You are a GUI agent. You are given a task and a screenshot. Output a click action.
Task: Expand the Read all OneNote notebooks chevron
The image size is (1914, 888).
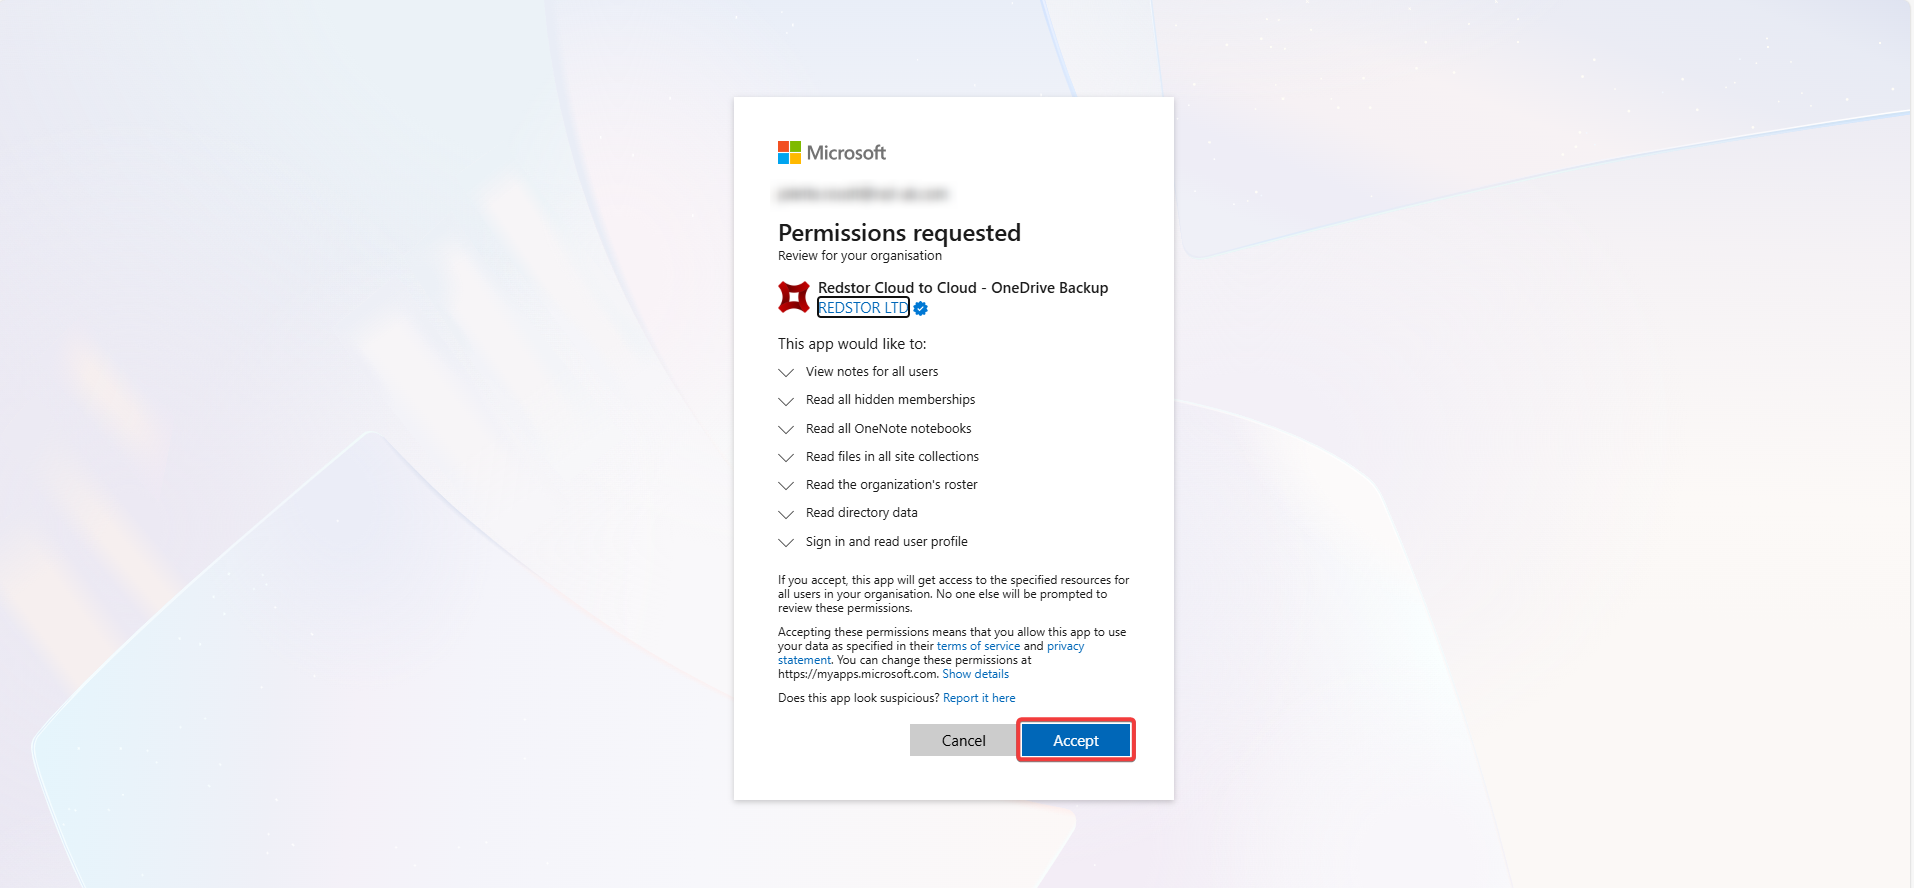(786, 429)
